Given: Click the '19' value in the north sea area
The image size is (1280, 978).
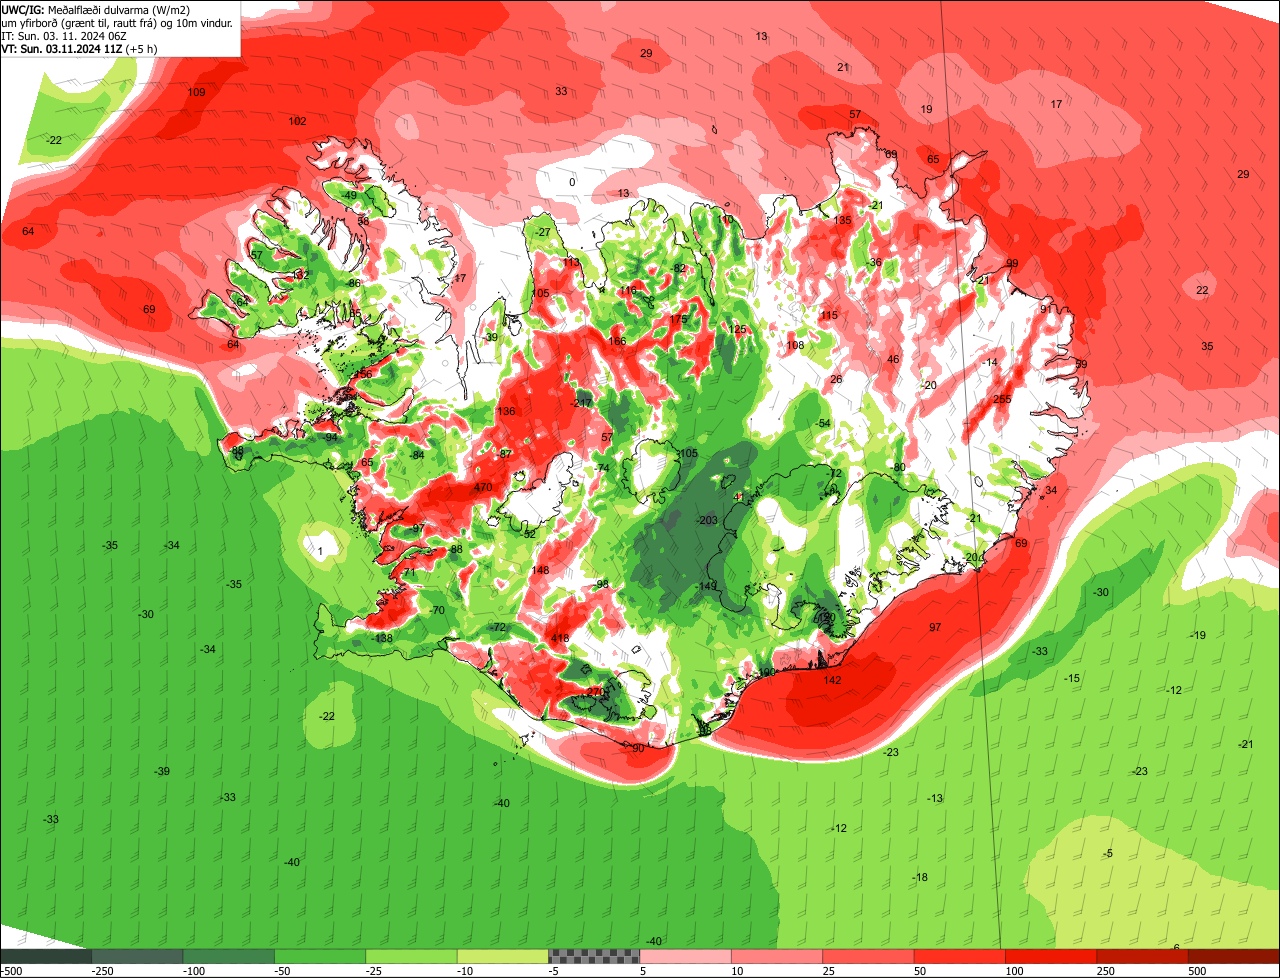Looking at the screenshot, I should [926, 109].
